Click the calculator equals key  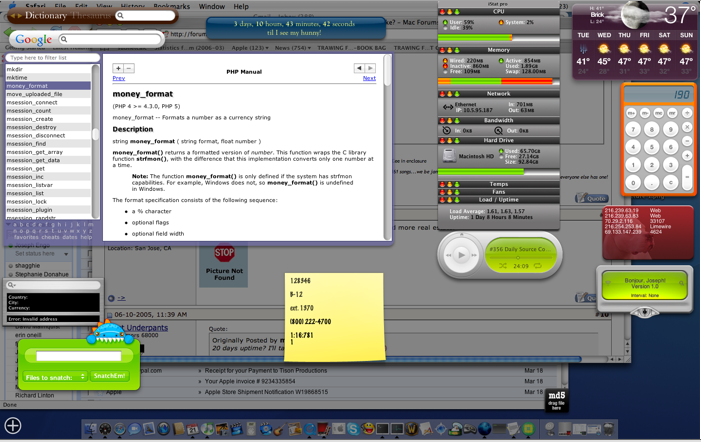(687, 176)
